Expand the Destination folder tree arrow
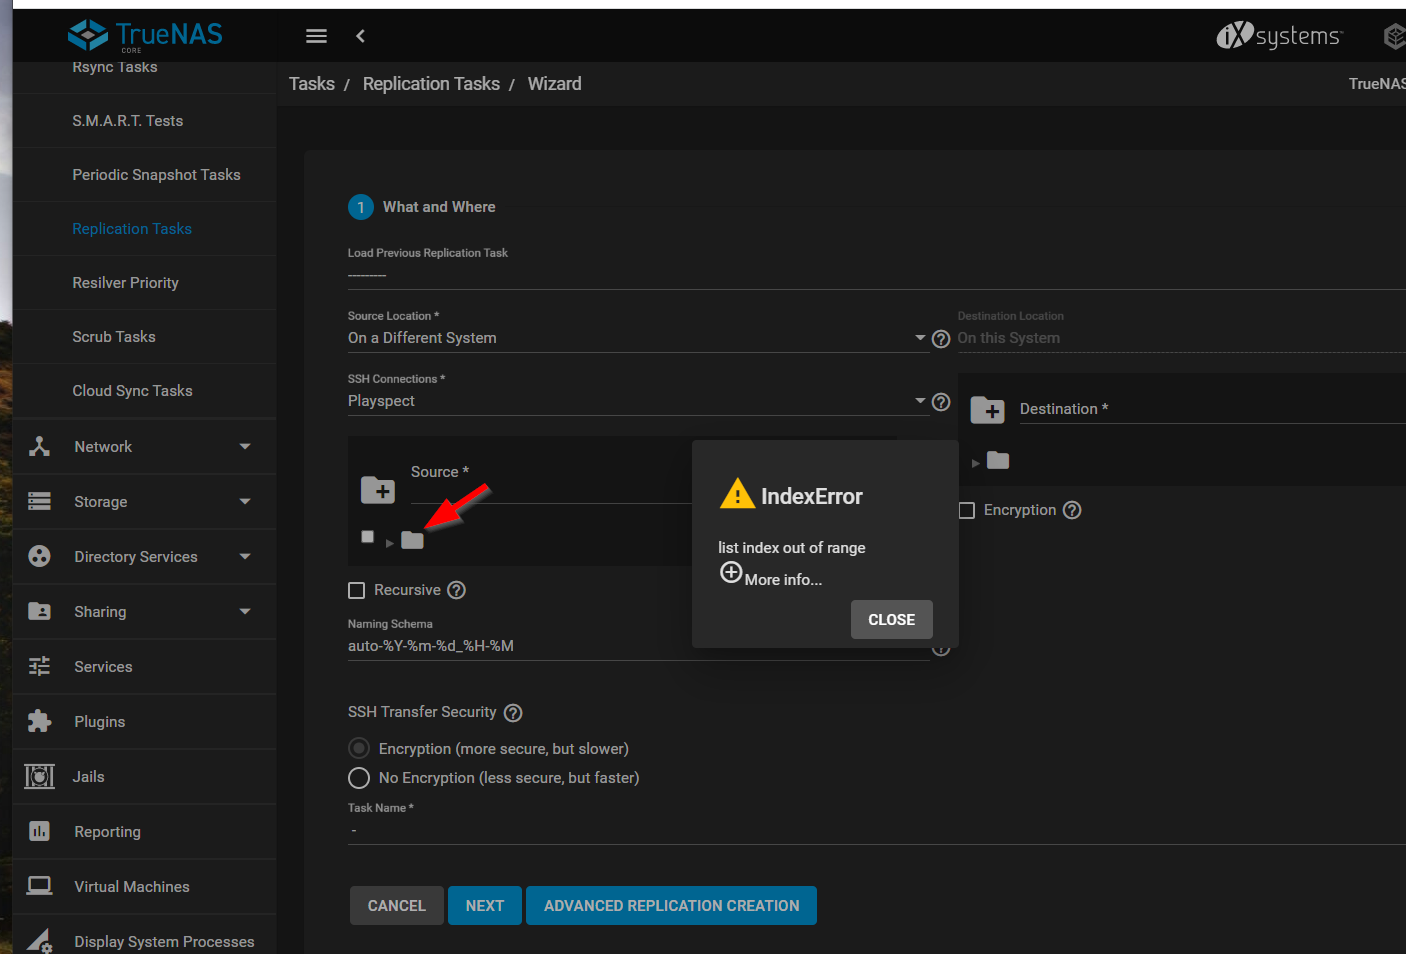Screen dimensions: 1406x954 976,463
